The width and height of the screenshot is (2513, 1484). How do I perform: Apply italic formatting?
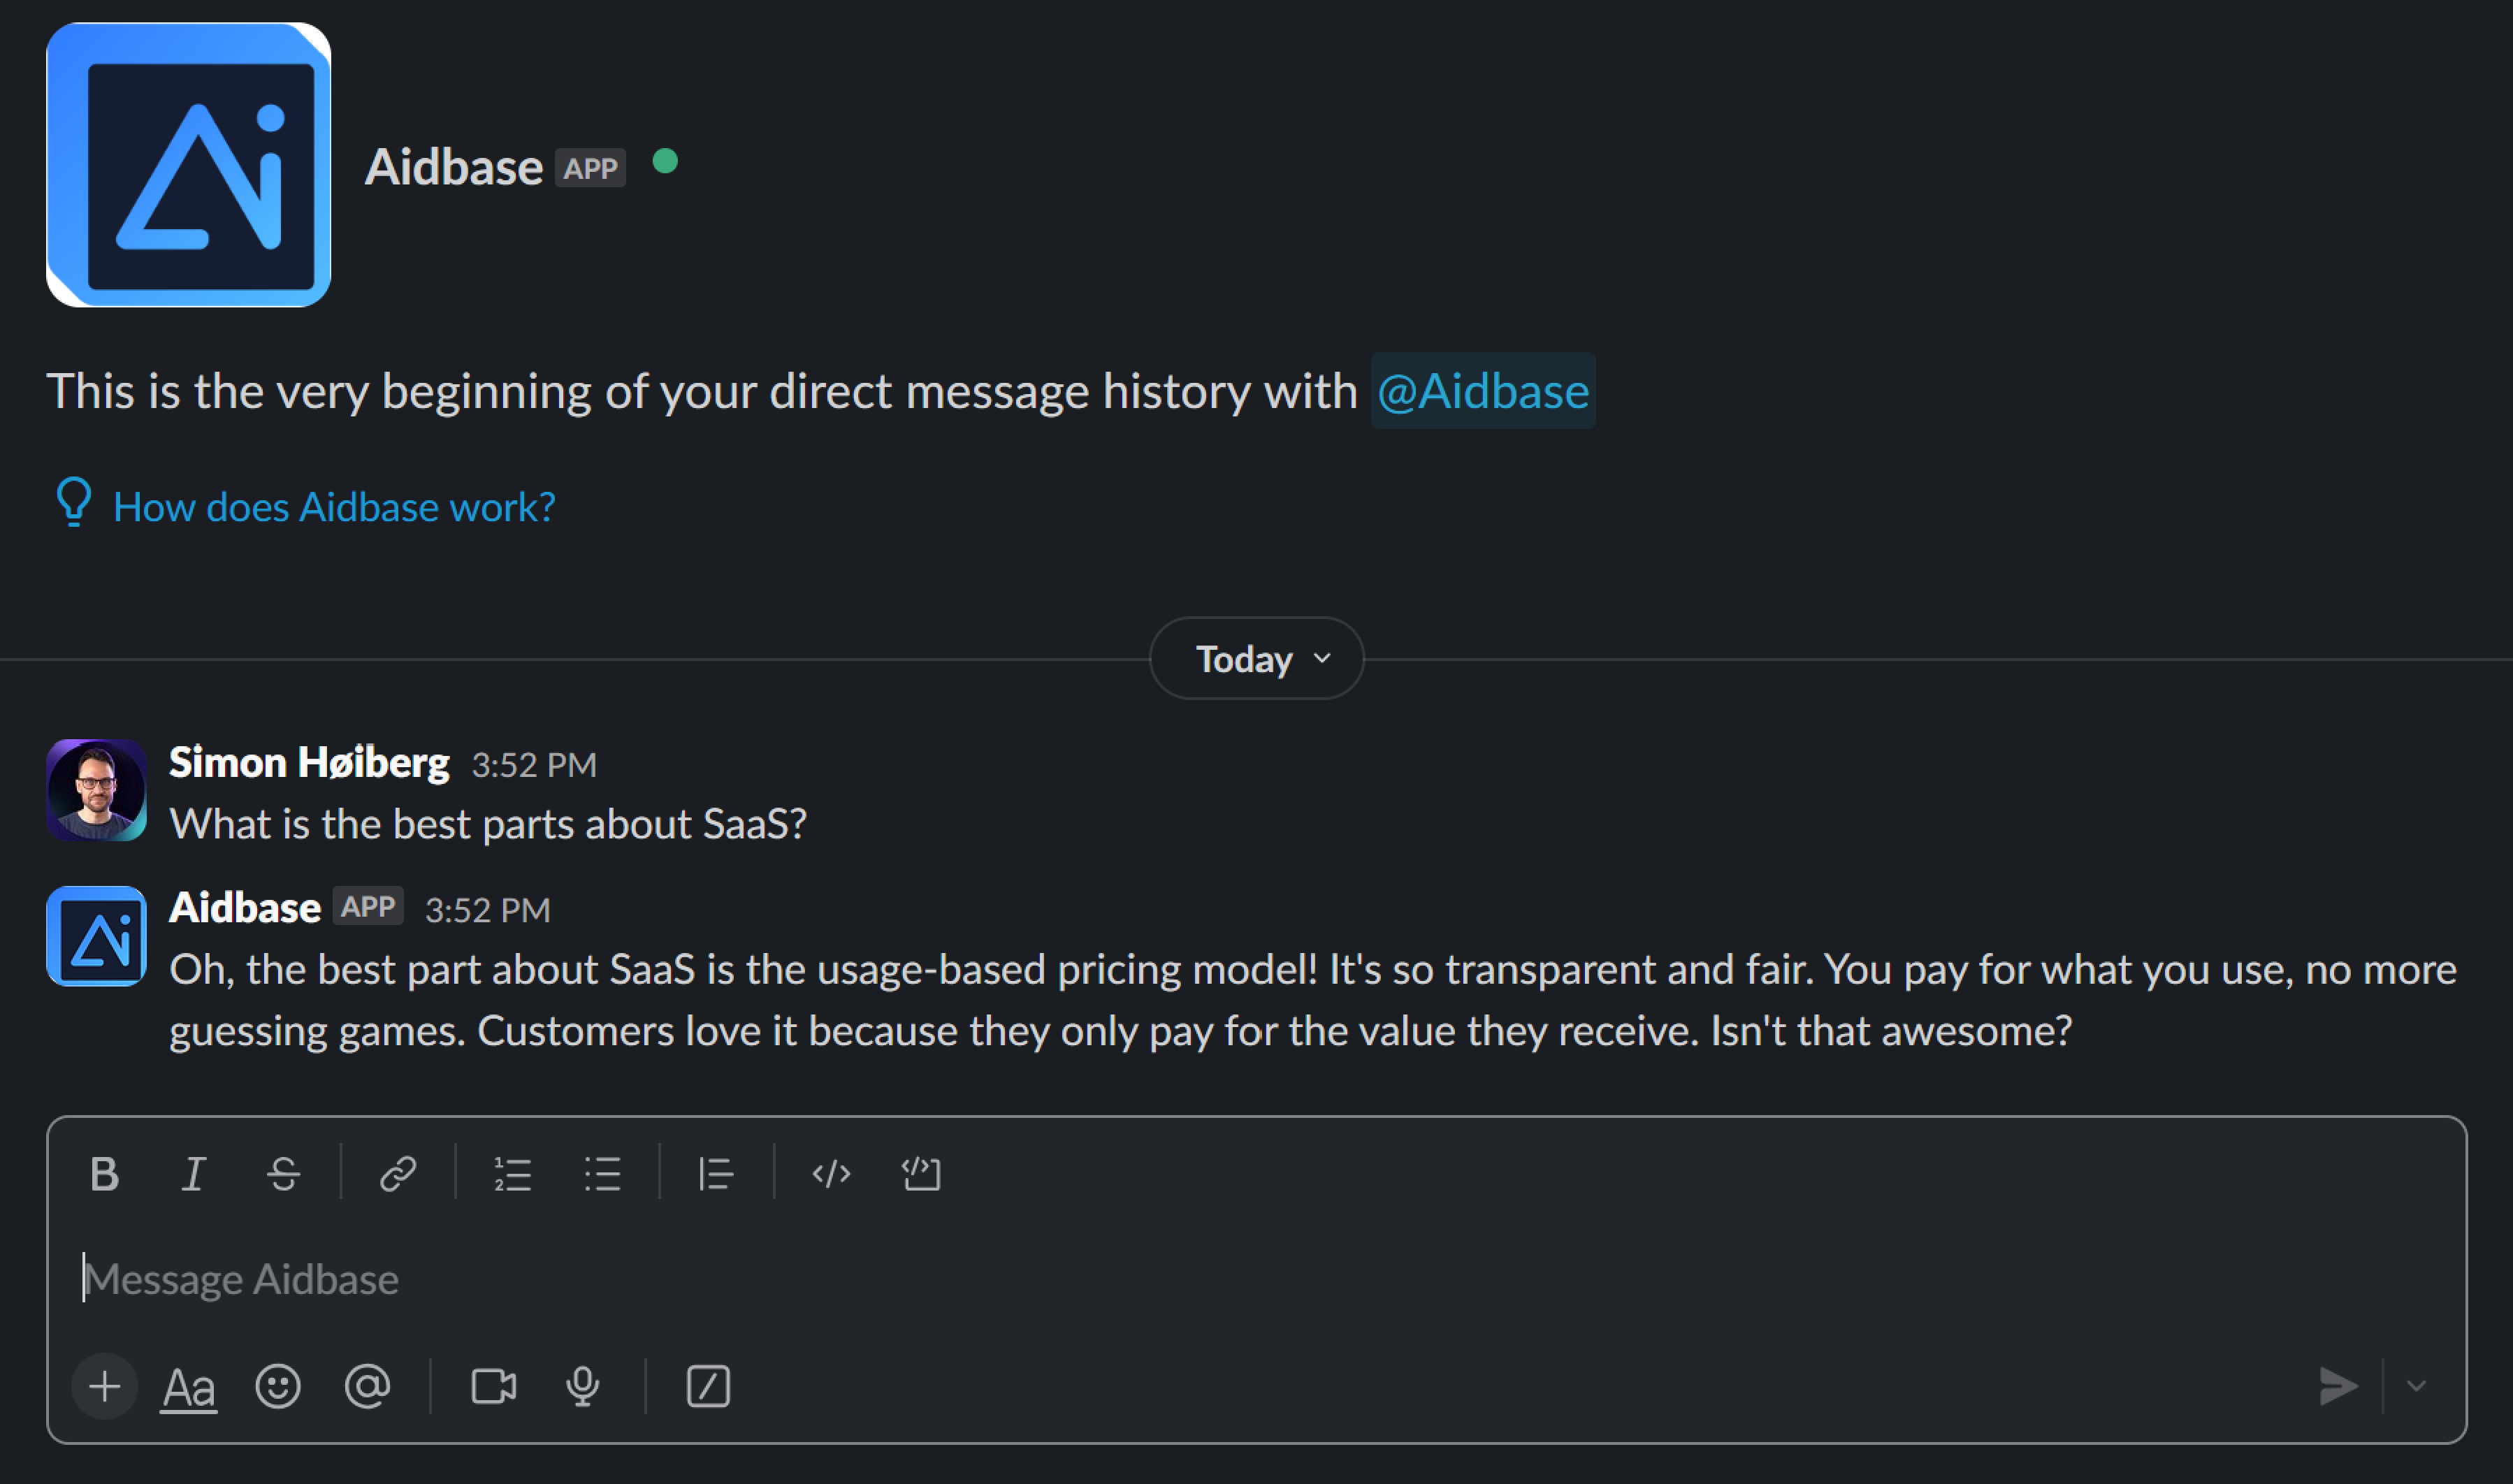click(194, 1174)
